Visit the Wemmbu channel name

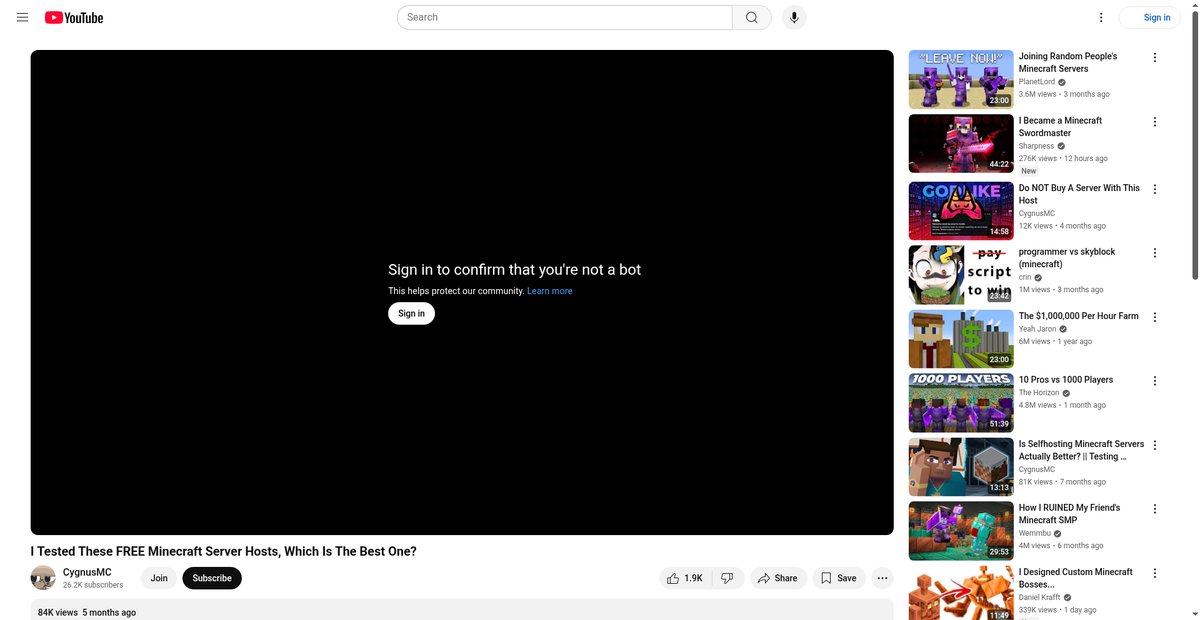pyautogui.click(x=1036, y=534)
